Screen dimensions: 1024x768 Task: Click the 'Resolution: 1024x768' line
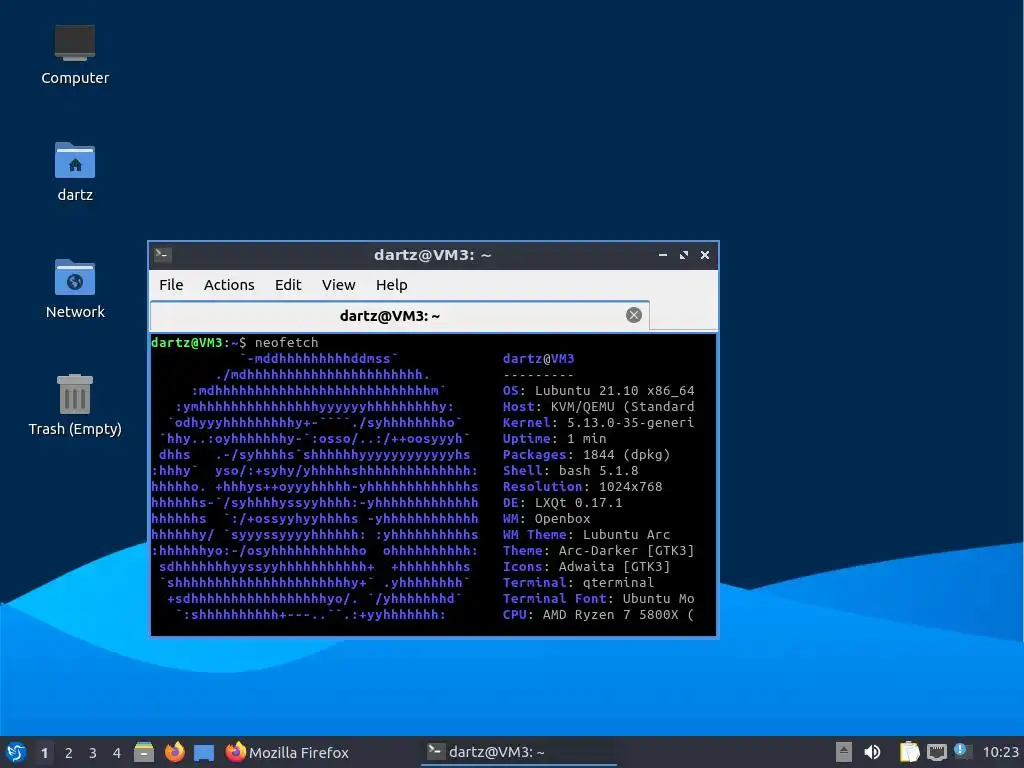point(583,487)
